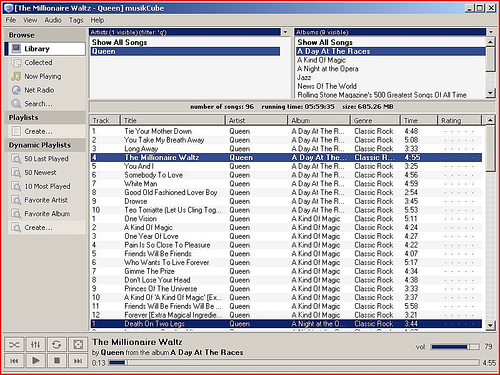Screen dimensions: 500x375
Task: Sort songs by Title column
Action: 173,120
